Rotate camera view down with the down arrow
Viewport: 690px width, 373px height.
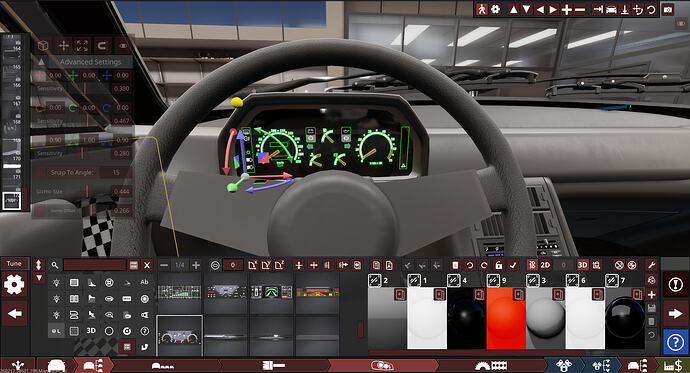tap(526, 9)
